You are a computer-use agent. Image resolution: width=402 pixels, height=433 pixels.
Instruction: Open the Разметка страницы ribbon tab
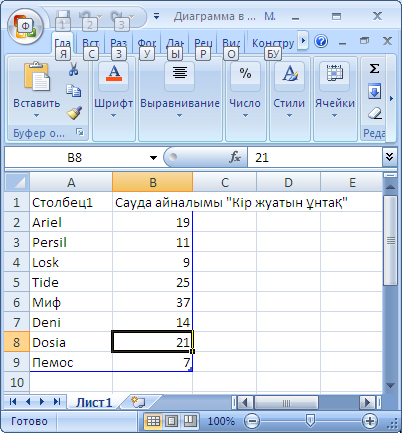tap(119, 43)
